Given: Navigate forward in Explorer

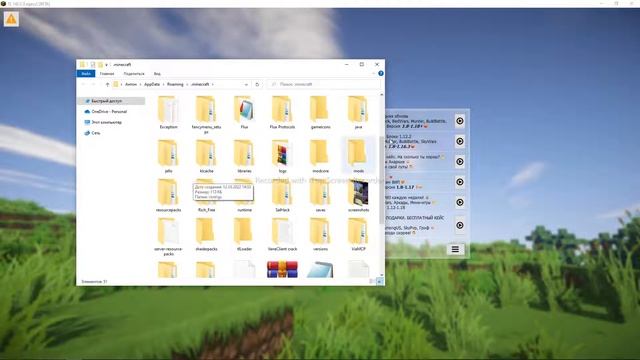Looking at the screenshot, I should [x=93, y=84].
